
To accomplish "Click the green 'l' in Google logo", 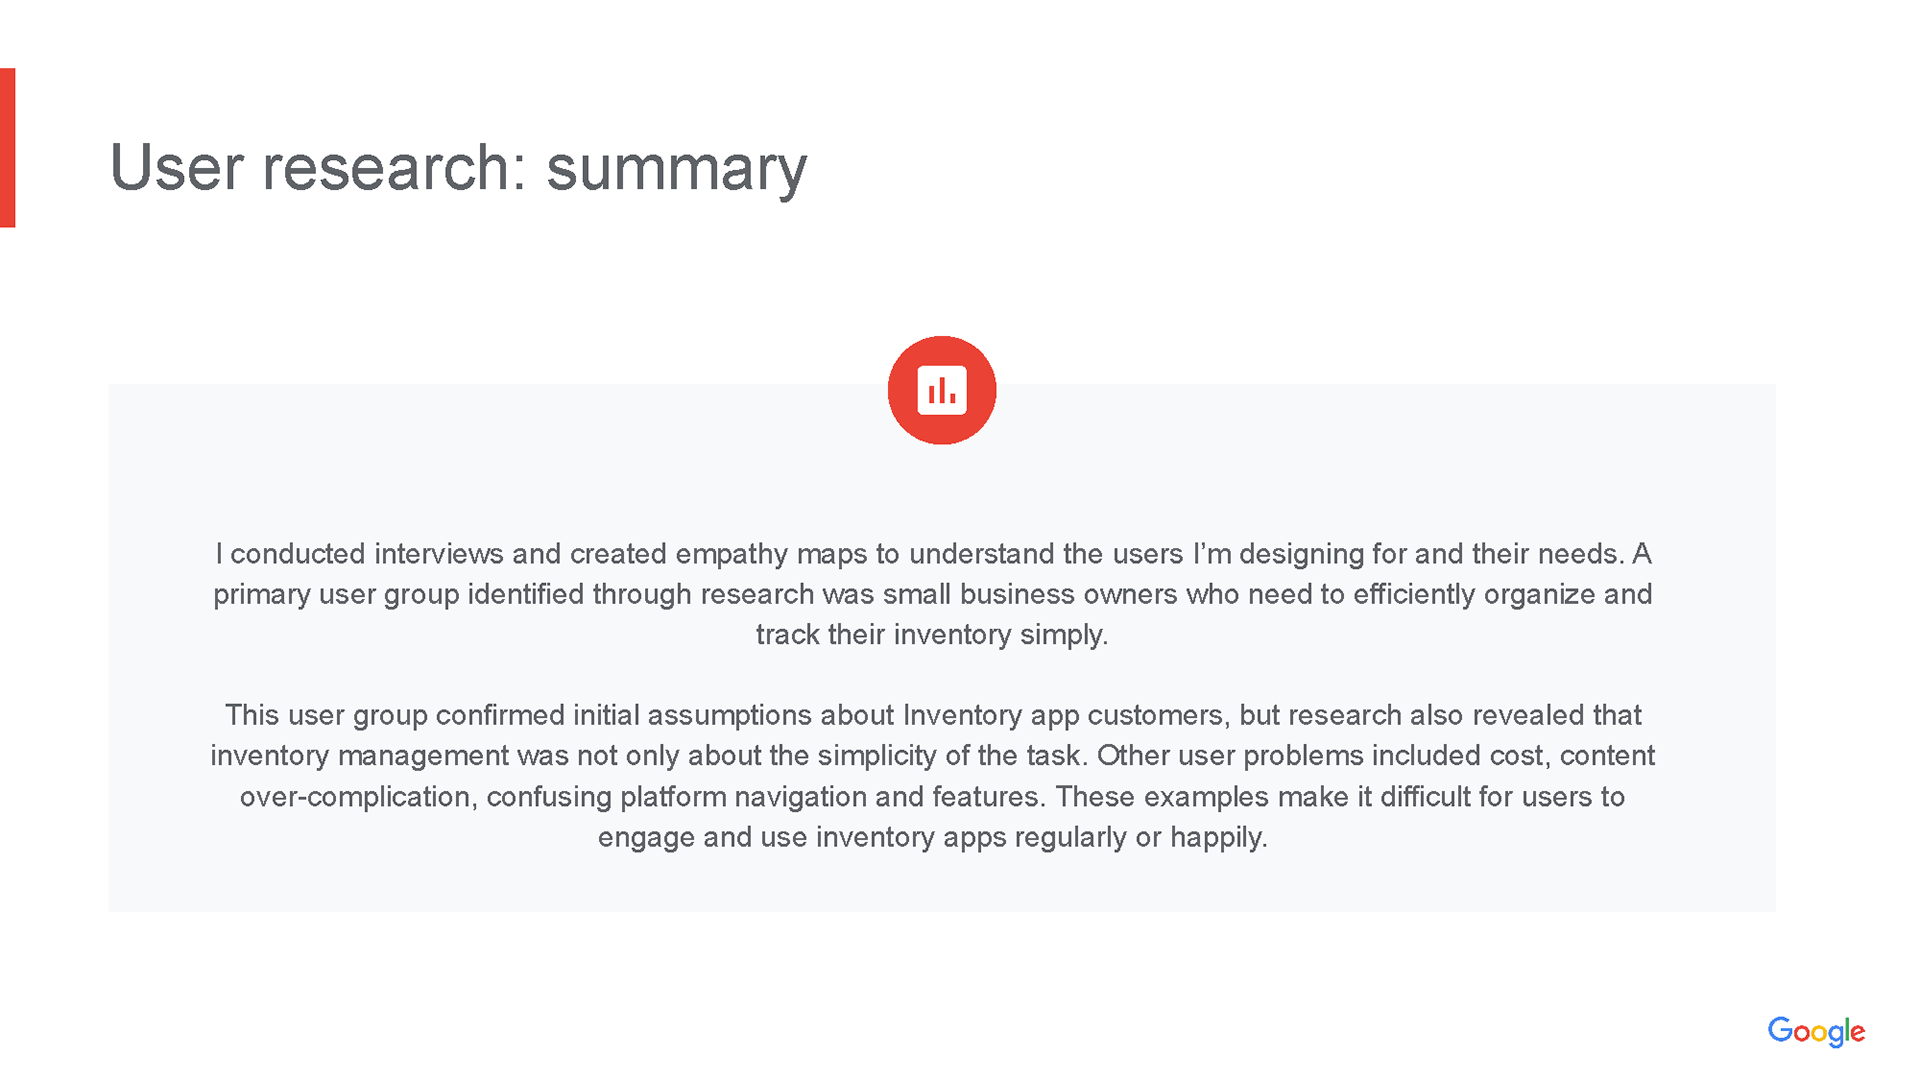I will coord(1848,1029).
